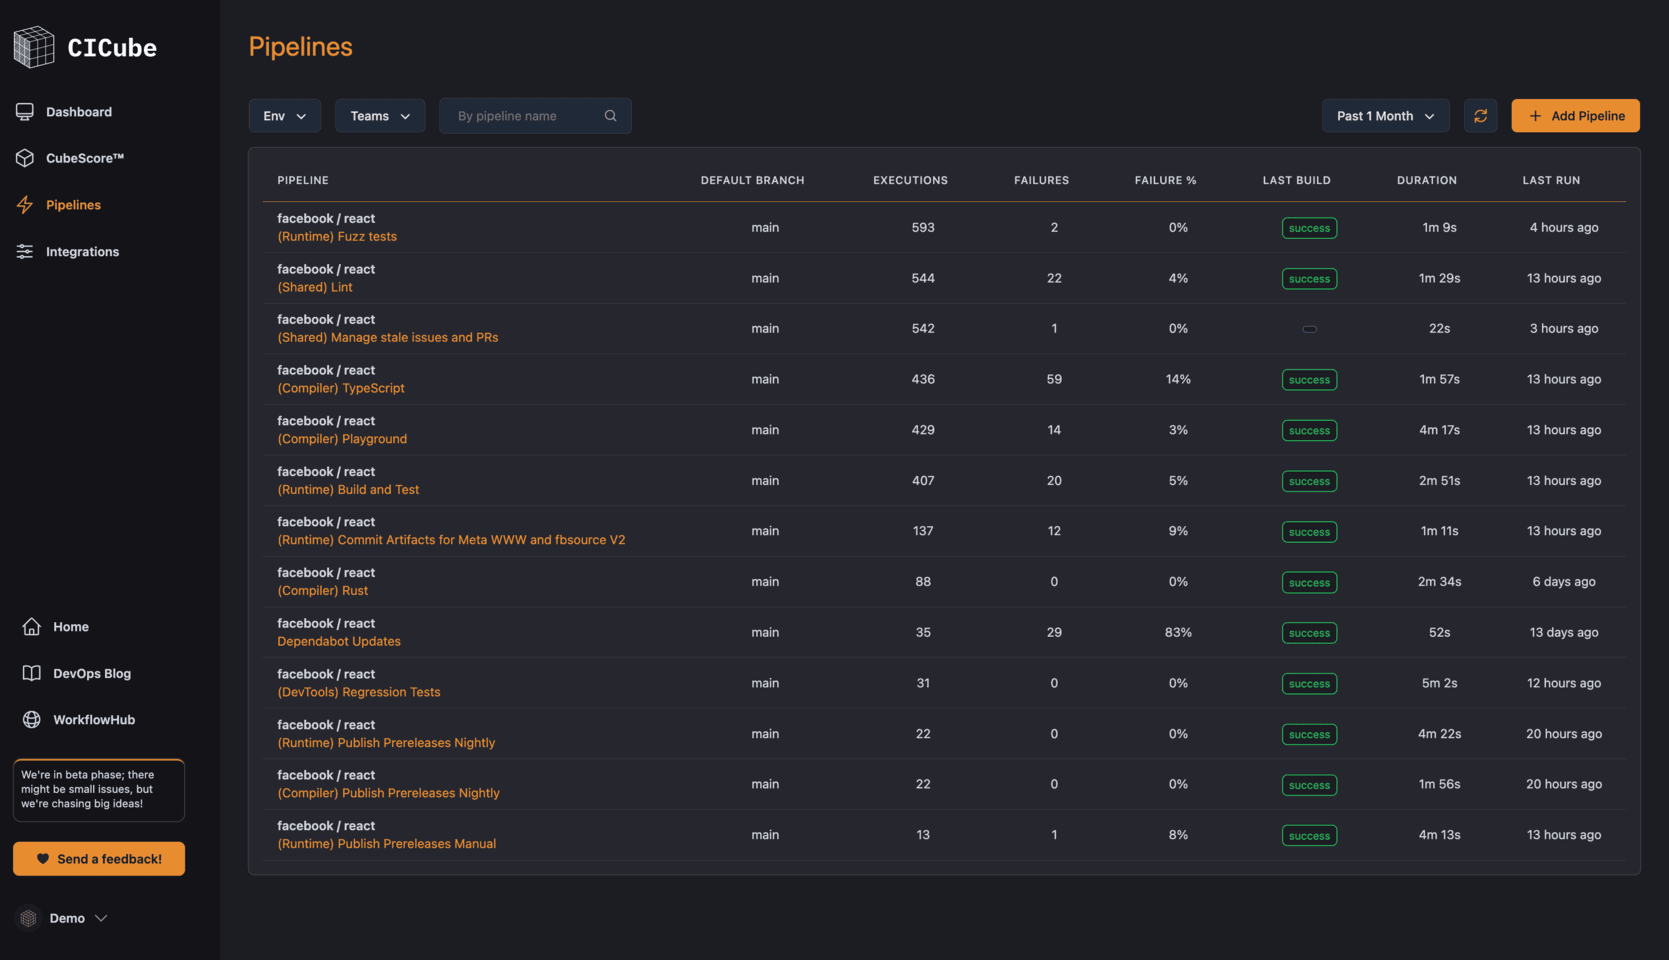Click the refresh pipelines icon button

coord(1481,116)
